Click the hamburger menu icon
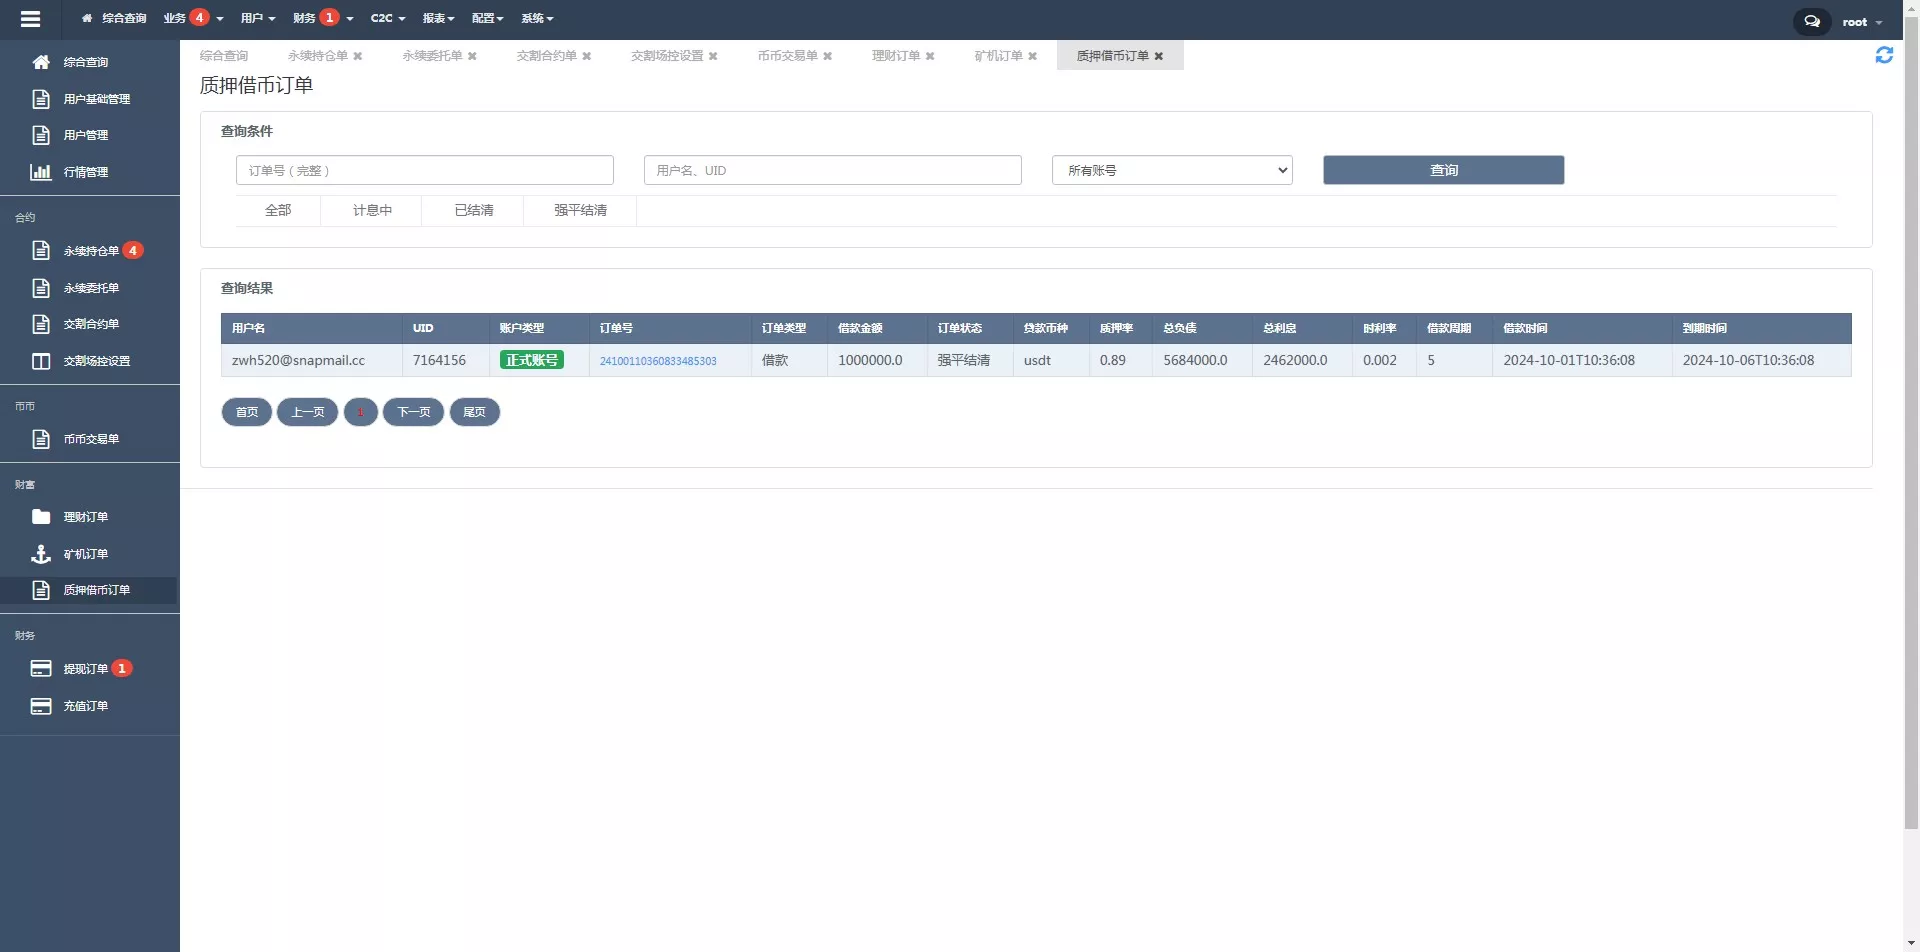This screenshot has width=1920, height=952. click(x=30, y=19)
